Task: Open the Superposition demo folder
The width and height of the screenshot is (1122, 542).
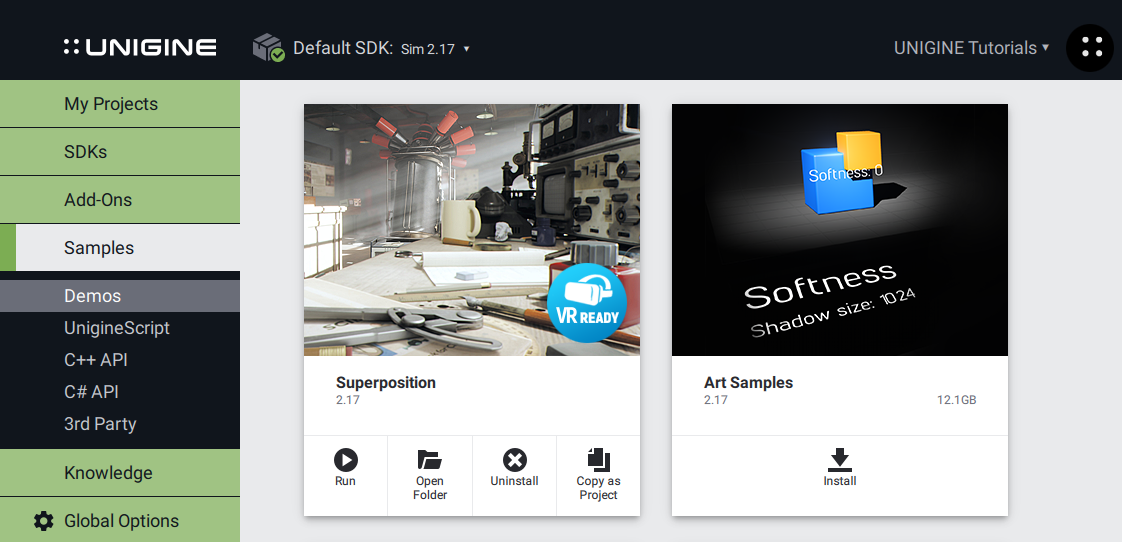Action: (430, 473)
